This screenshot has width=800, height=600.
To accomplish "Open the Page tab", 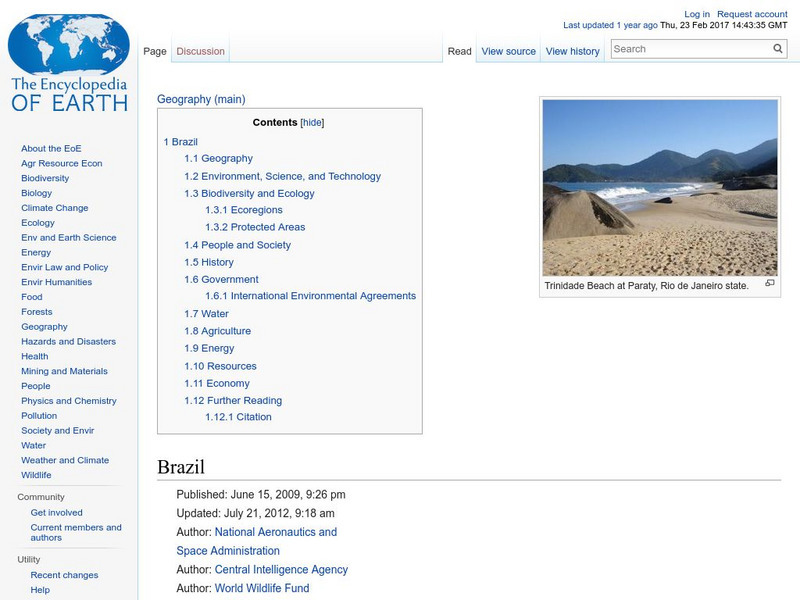I will 155,51.
